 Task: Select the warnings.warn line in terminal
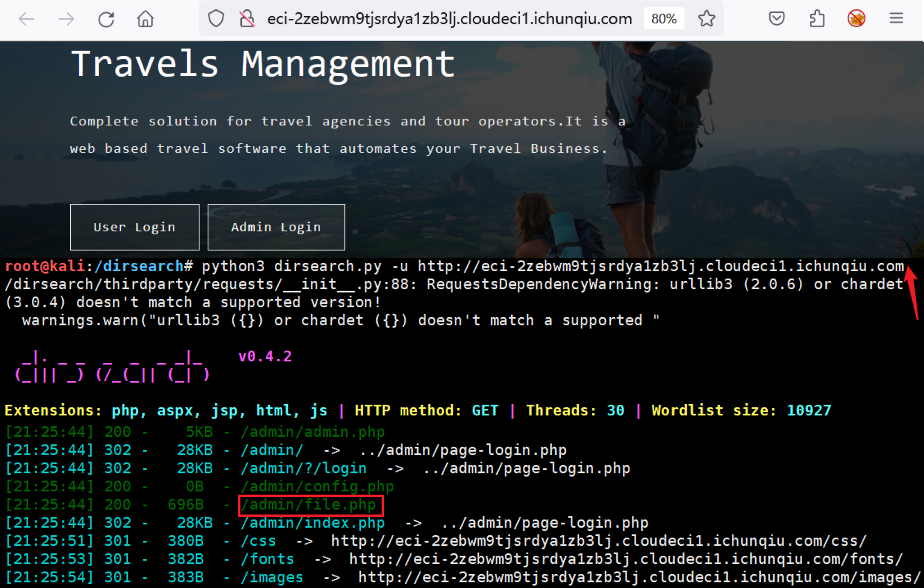click(341, 321)
